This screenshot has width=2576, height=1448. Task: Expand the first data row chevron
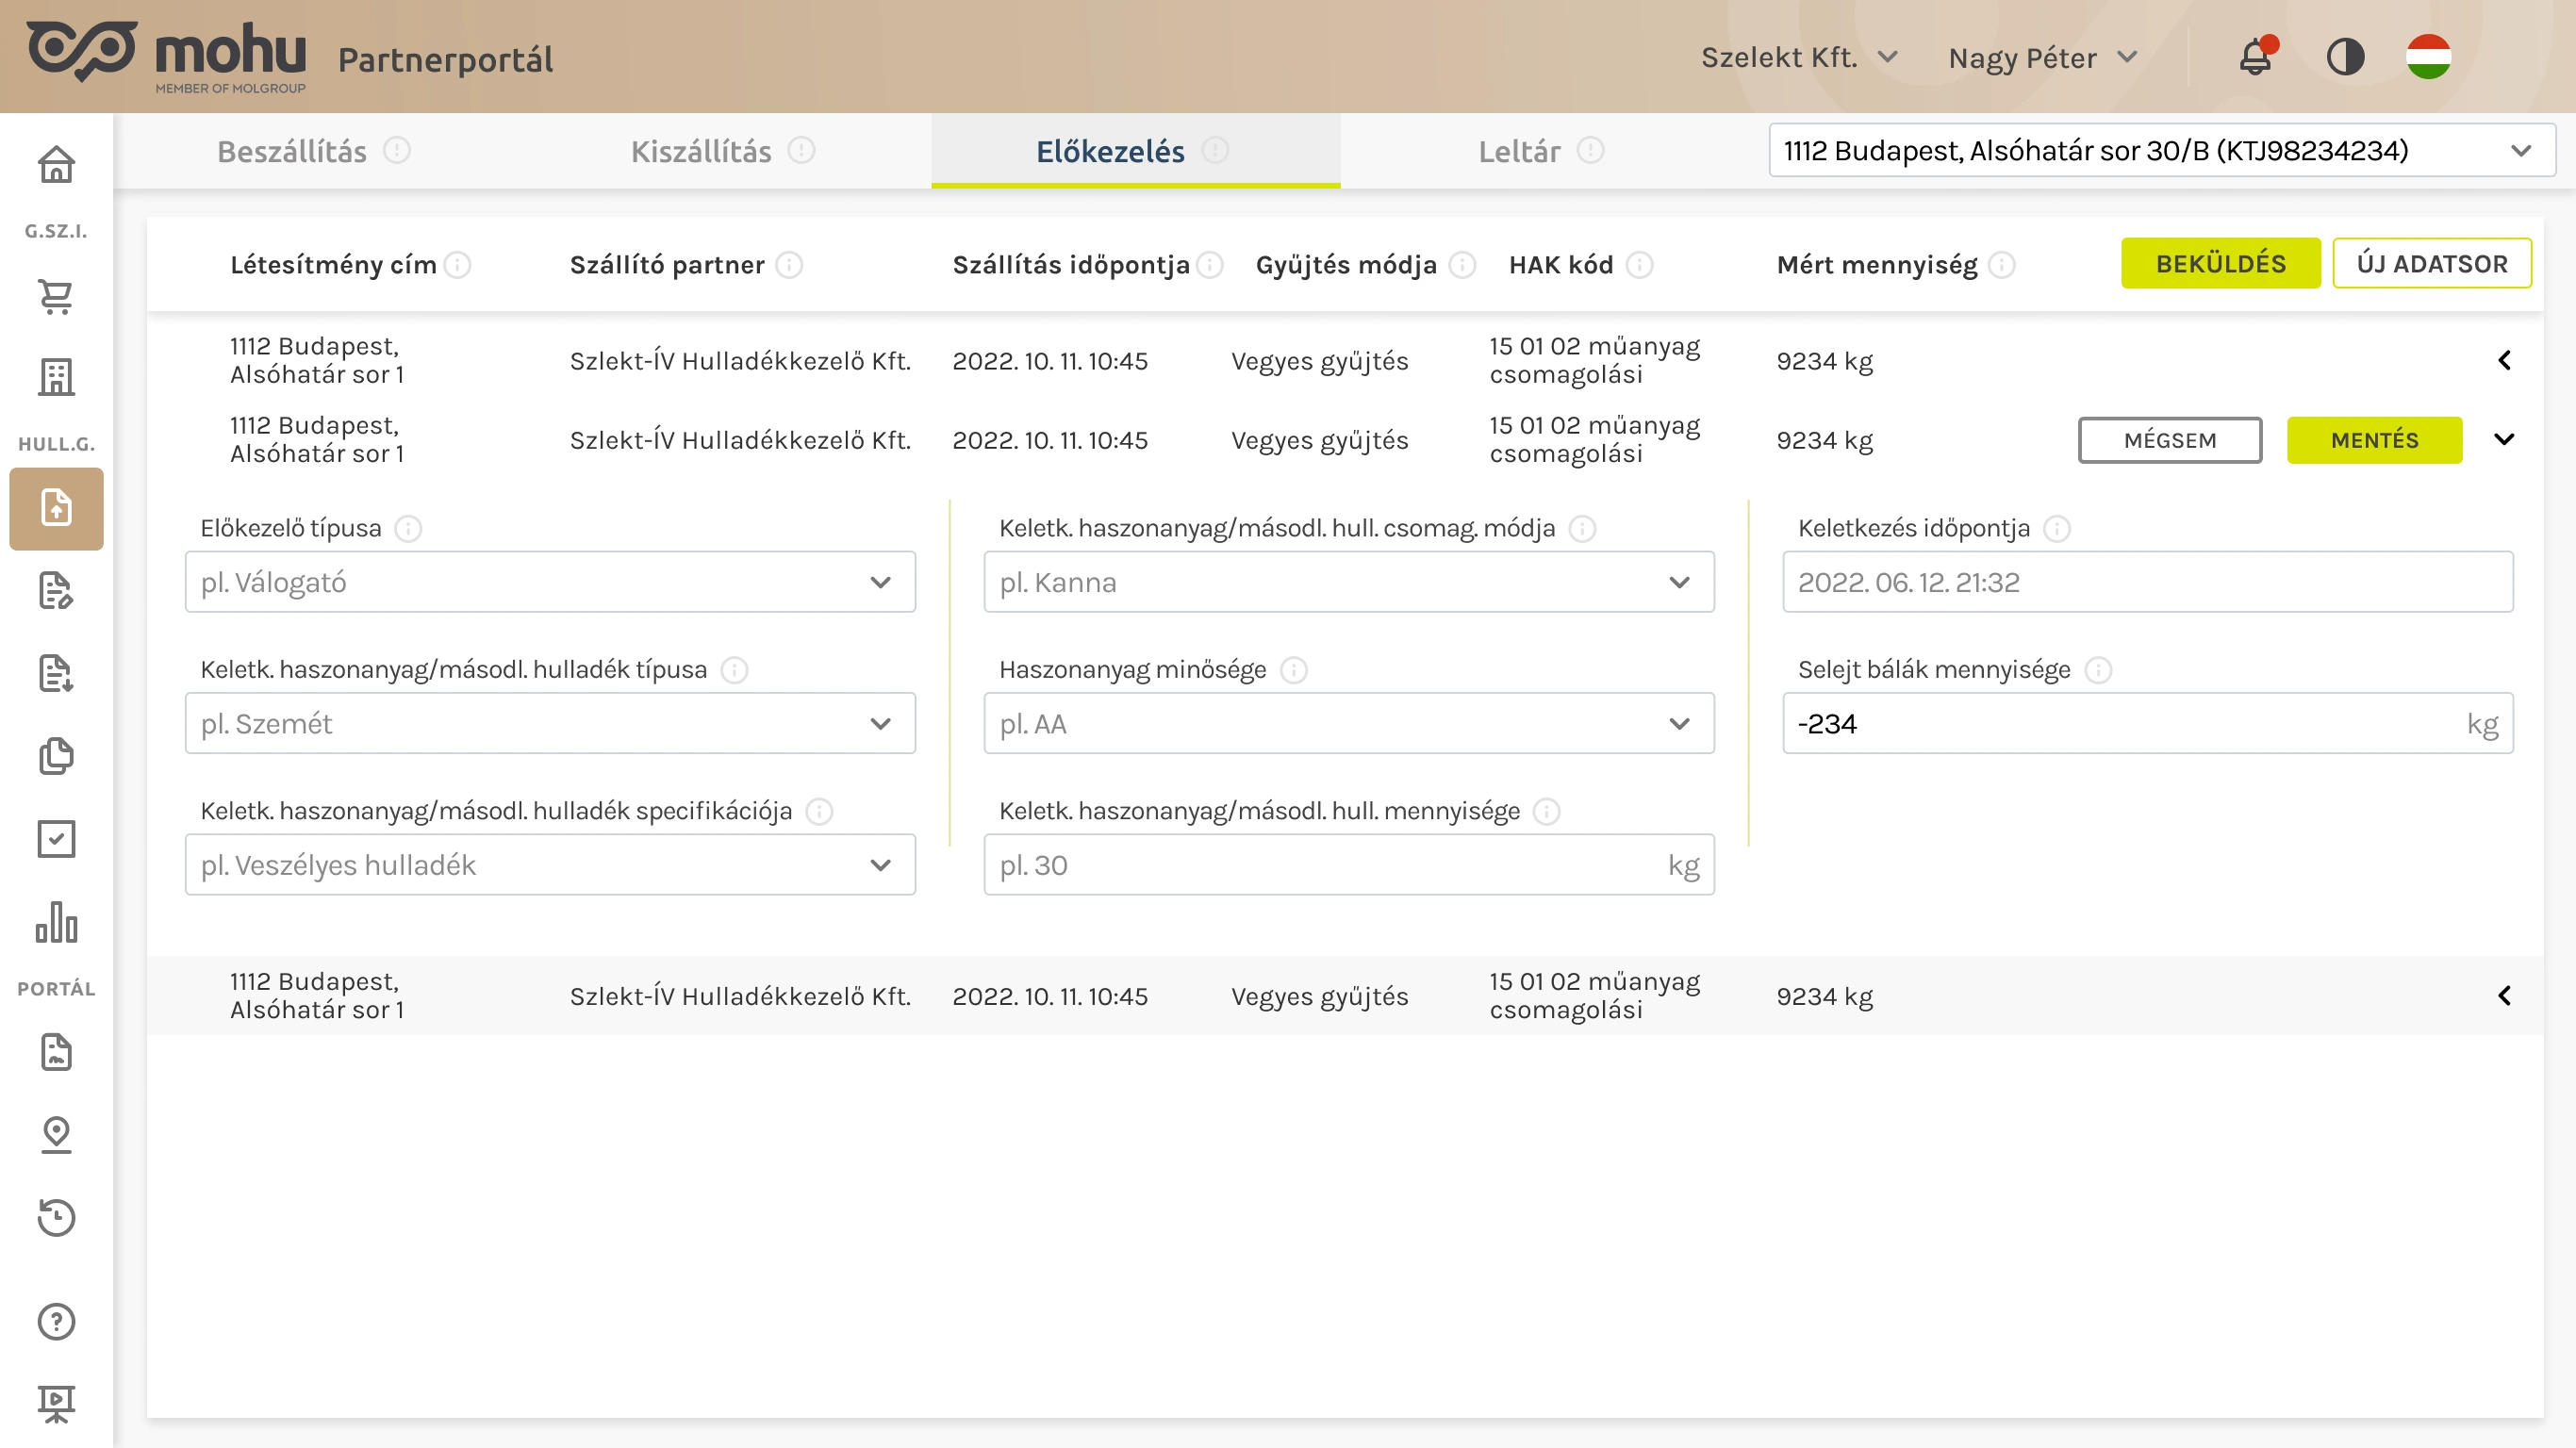click(x=2504, y=360)
